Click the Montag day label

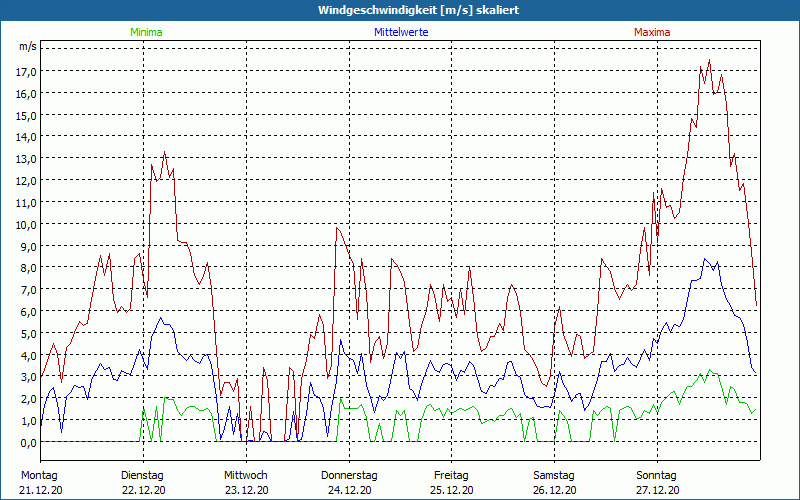(x=39, y=476)
